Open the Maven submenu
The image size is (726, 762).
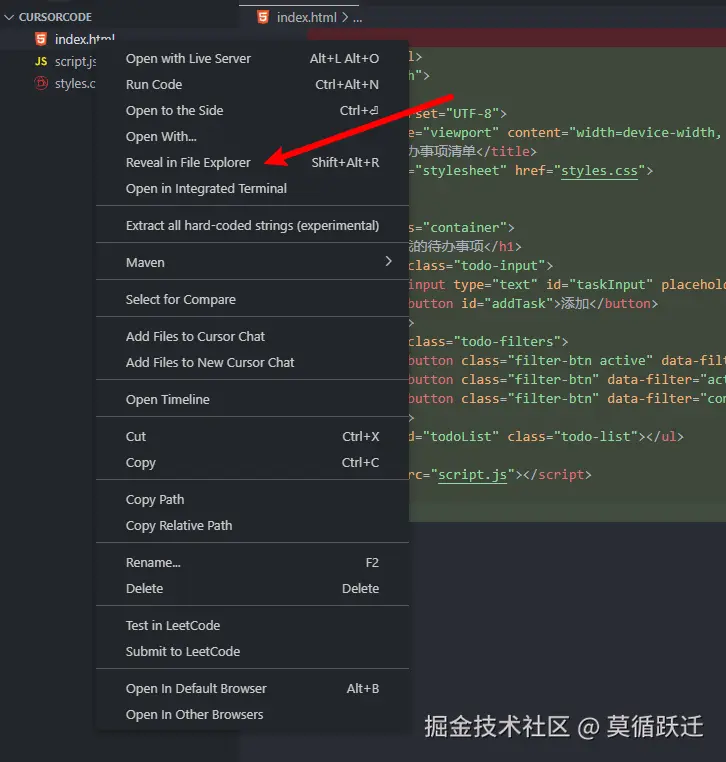pyautogui.click(x=252, y=262)
